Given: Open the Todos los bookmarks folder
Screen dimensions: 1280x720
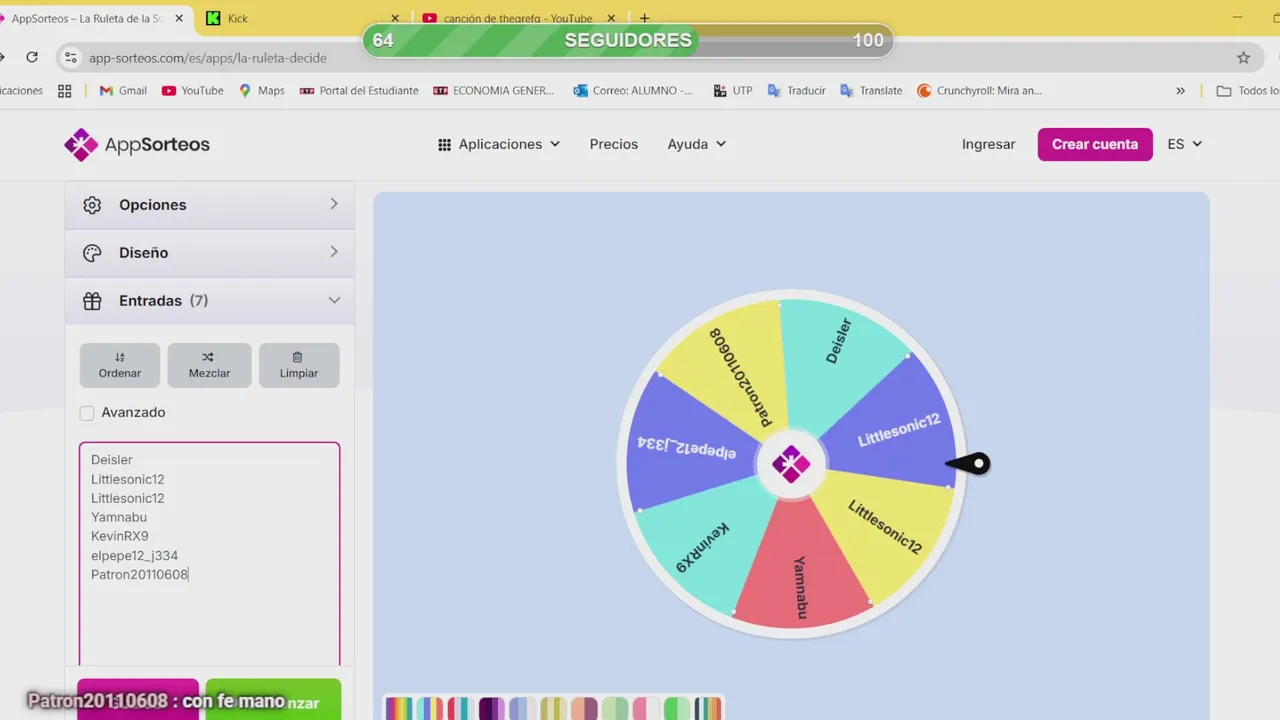Looking at the screenshot, I should 1247,90.
